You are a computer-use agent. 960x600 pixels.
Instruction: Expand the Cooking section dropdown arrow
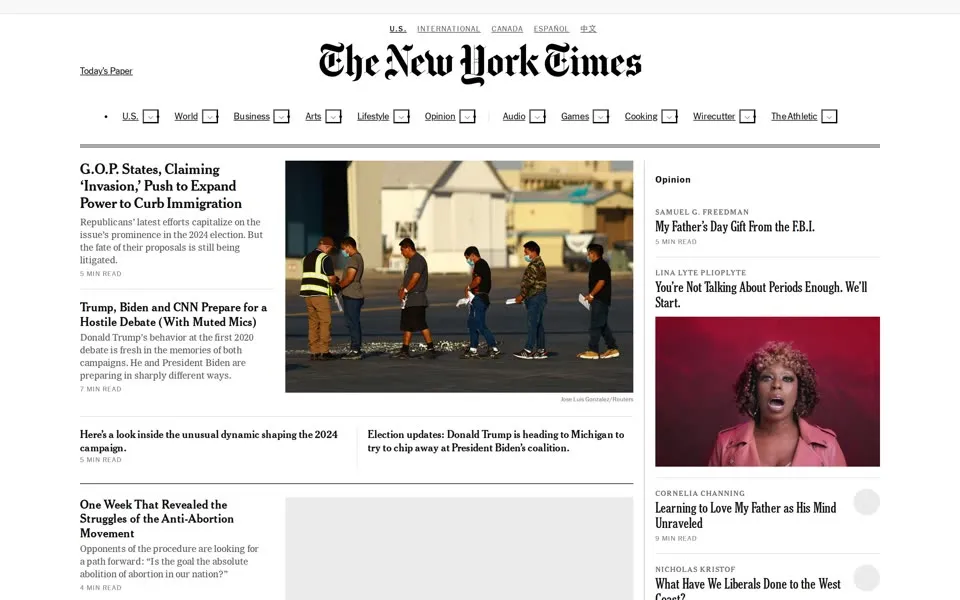coord(669,116)
